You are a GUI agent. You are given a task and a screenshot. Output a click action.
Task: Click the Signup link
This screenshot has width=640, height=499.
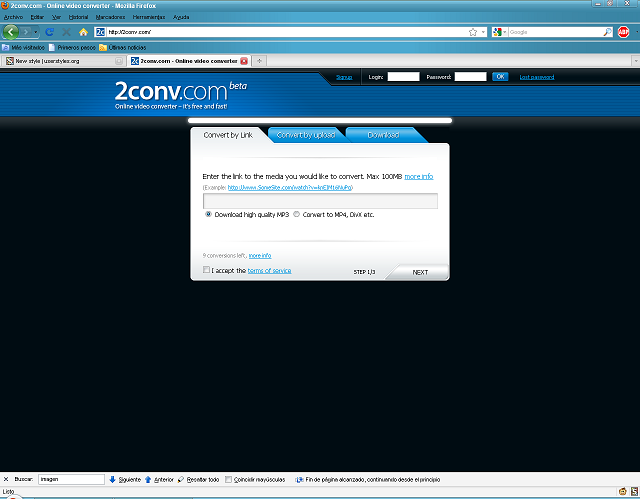[344, 77]
